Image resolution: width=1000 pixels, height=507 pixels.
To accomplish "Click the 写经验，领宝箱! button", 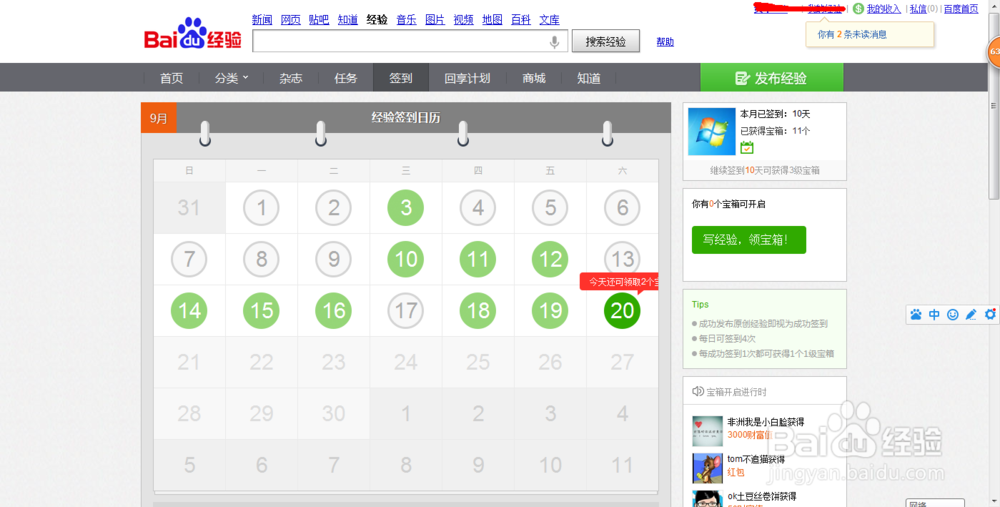I will (749, 240).
